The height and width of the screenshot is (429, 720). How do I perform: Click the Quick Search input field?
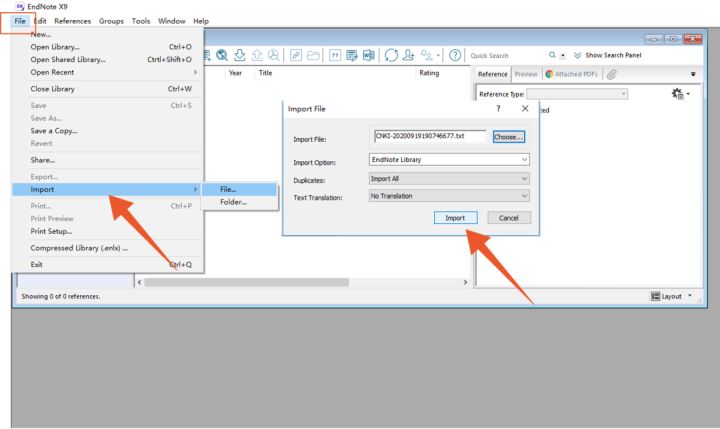(507, 56)
